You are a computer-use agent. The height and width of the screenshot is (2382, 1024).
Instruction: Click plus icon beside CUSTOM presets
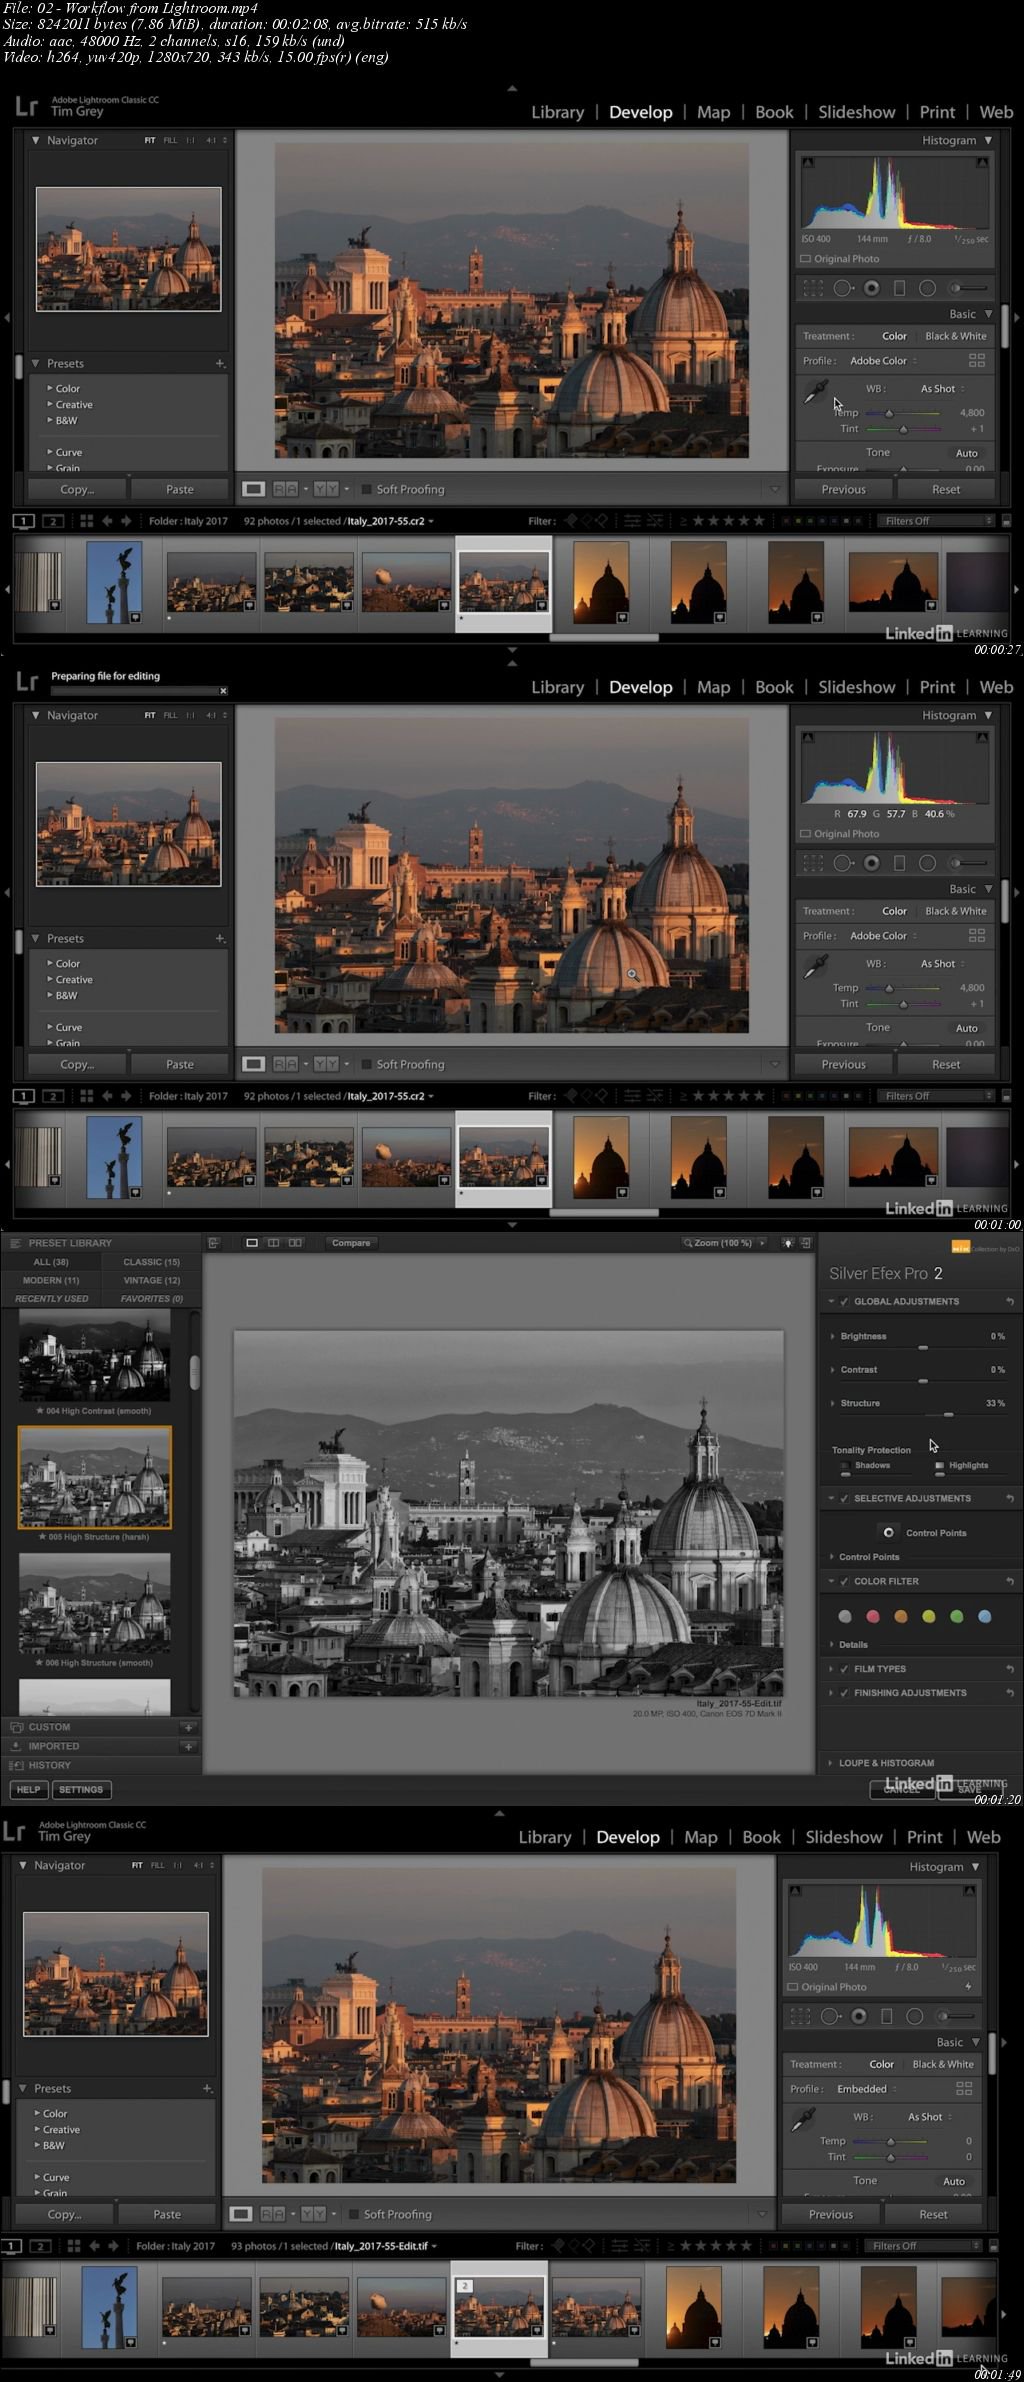(x=187, y=1727)
